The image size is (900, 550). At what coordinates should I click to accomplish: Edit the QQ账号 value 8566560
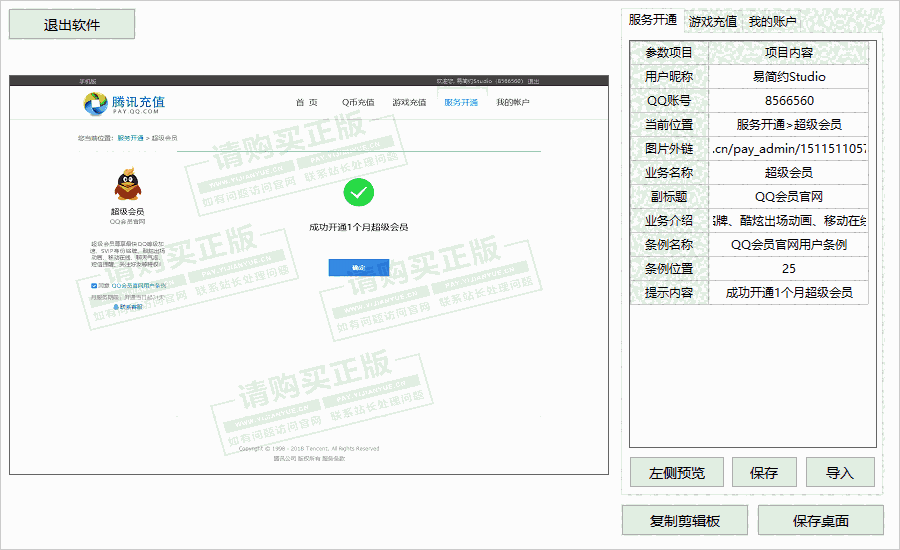click(789, 100)
